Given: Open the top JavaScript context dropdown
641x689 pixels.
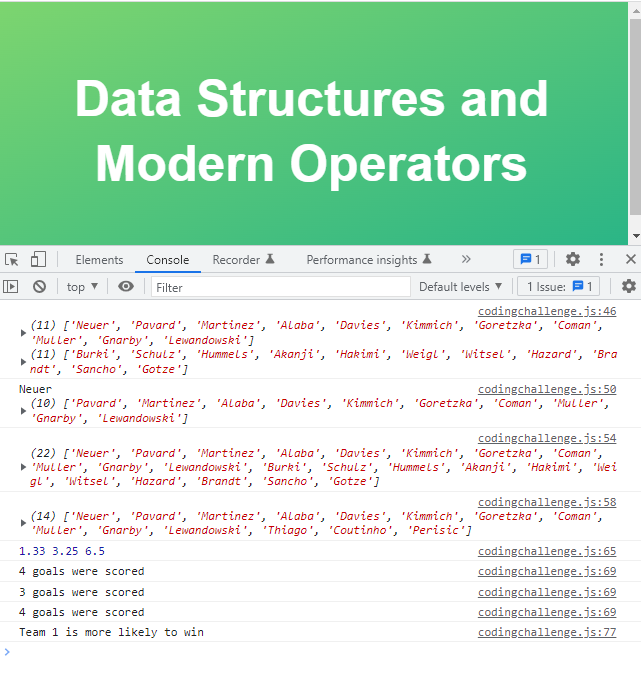Looking at the screenshot, I should [82, 287].
